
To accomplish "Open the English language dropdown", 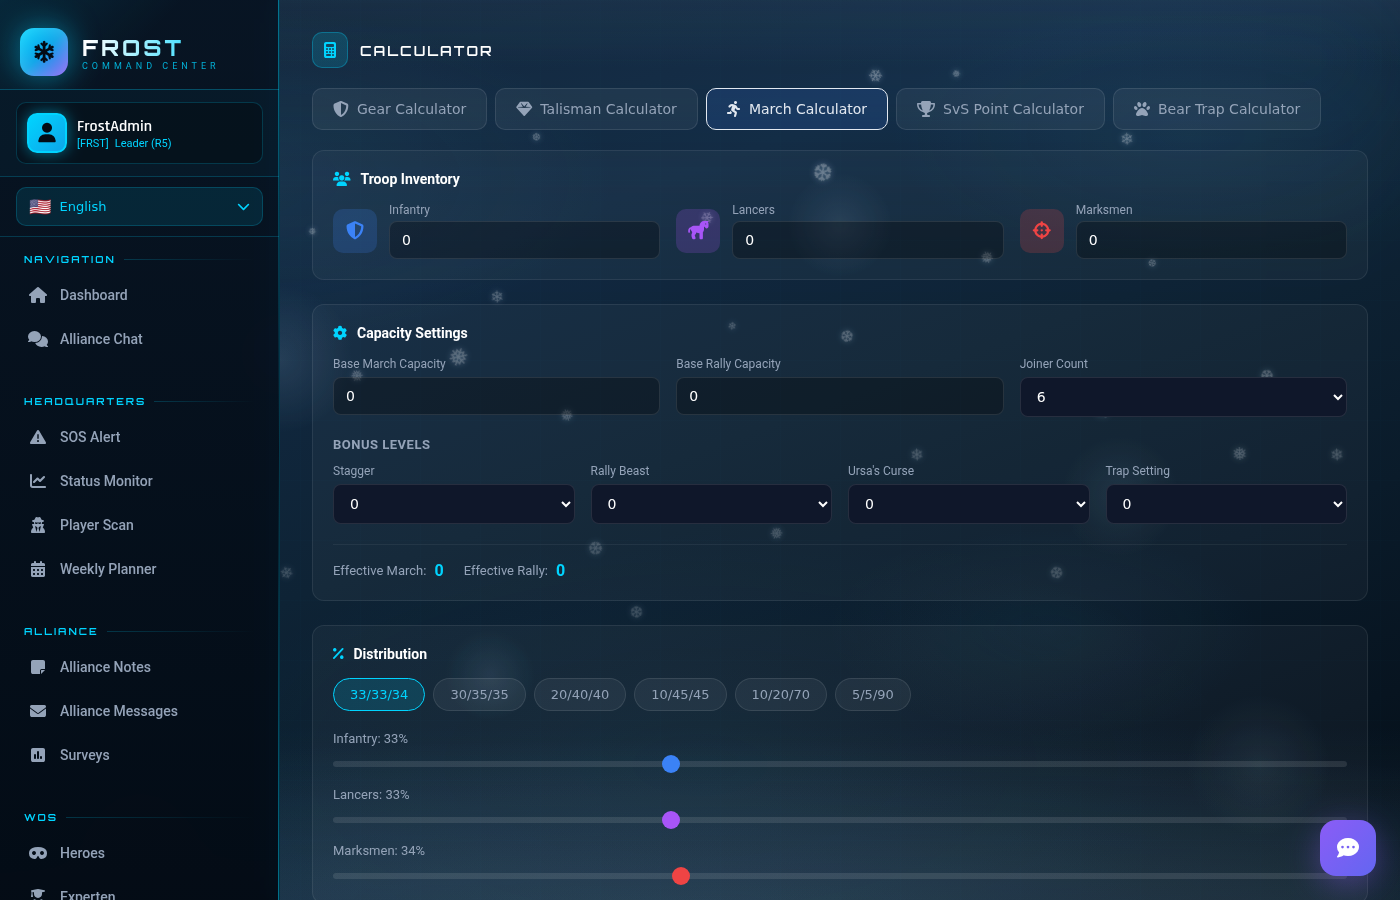I will (x=139, y=207).
